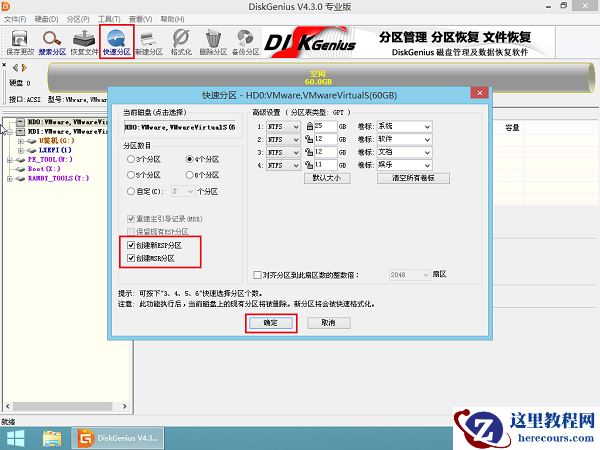Confirm with the OK (确定) button

(271, 323)
